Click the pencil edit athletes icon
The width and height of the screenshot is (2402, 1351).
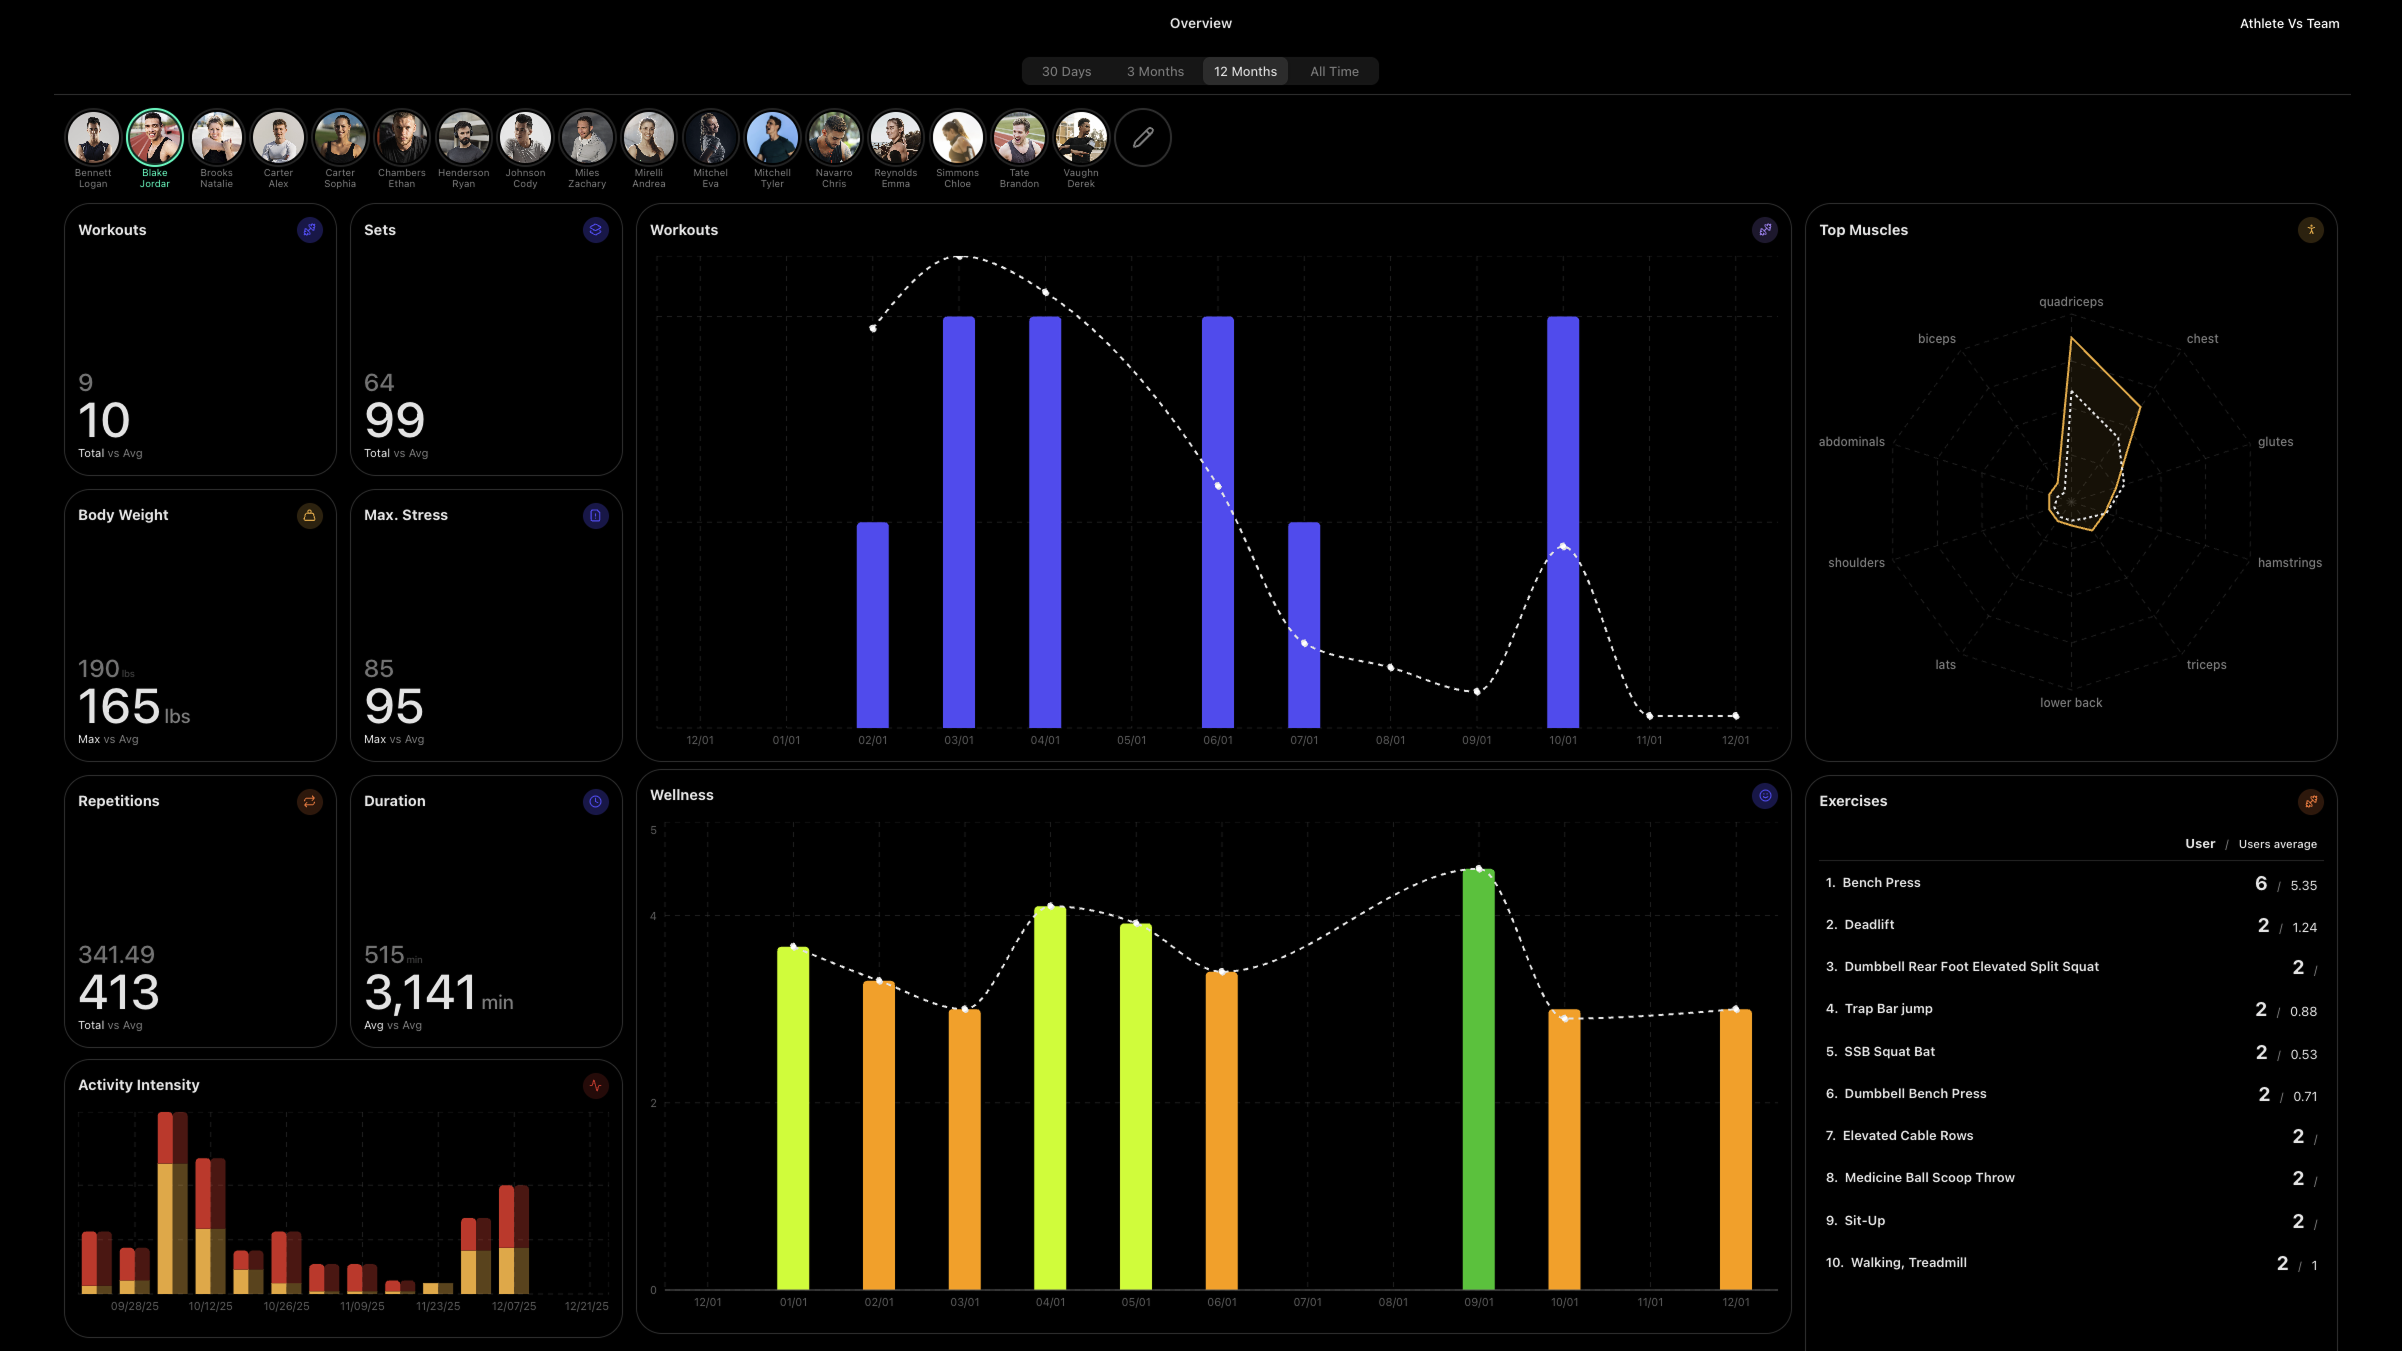(1142, 138)
